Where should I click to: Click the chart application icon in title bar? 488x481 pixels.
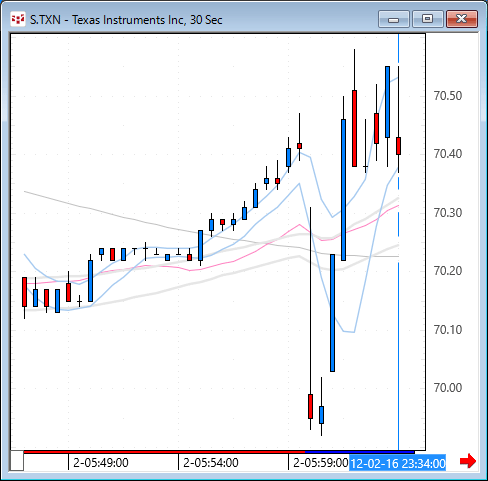coord(18,19)
